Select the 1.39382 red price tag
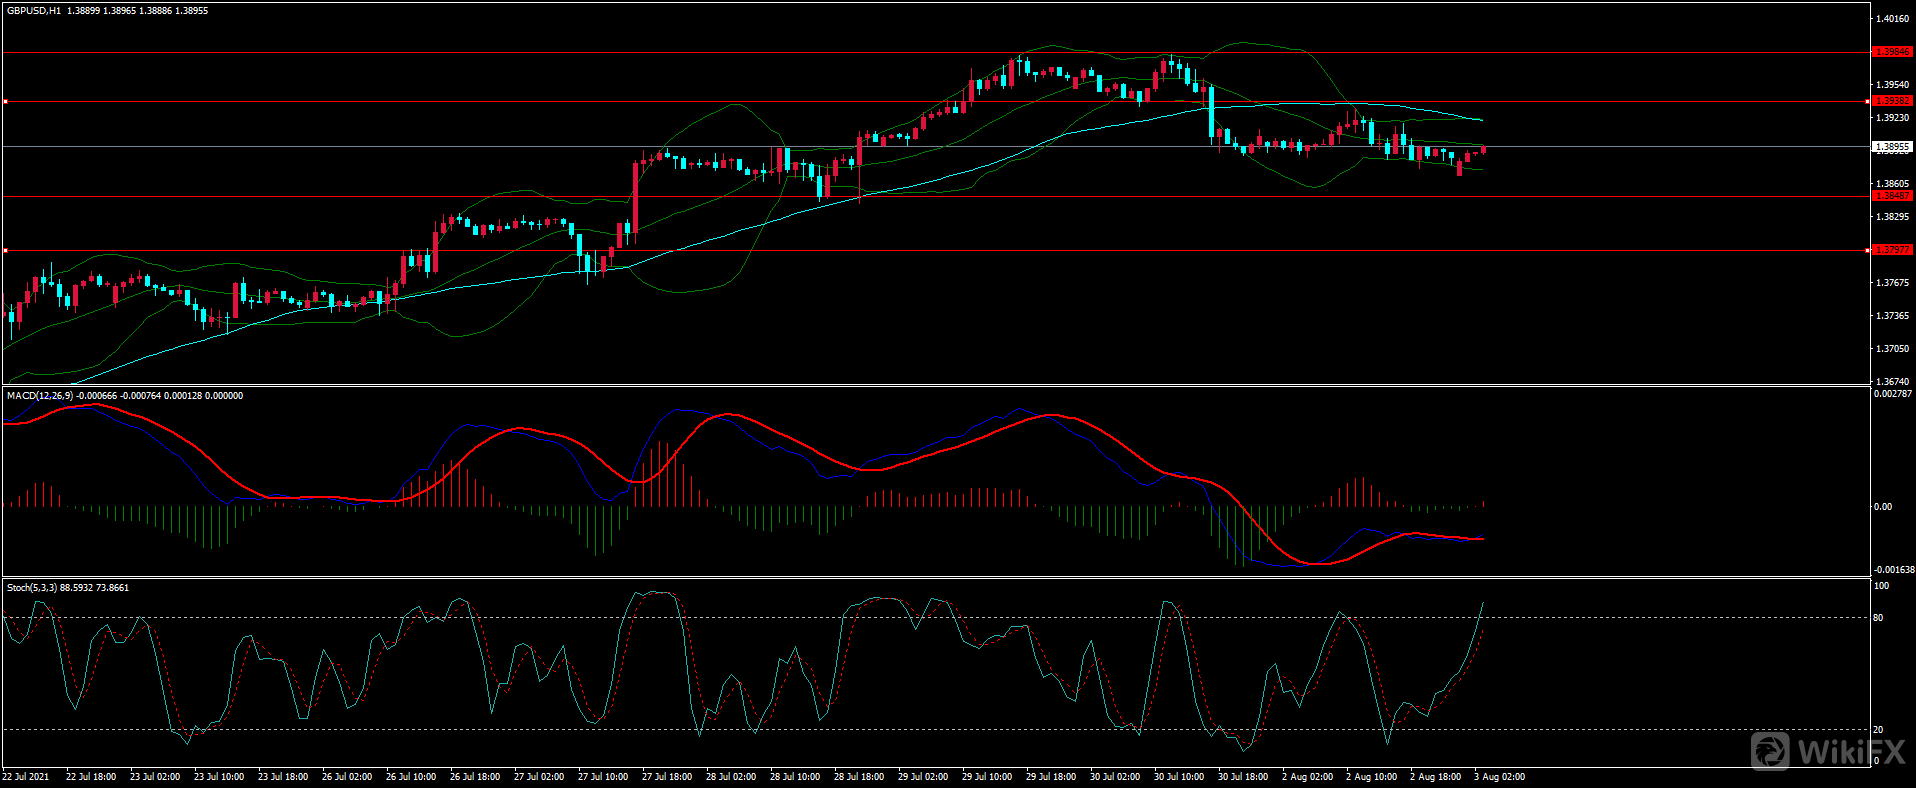This screenshot has width=1916, height=788. pos(1892,101)
